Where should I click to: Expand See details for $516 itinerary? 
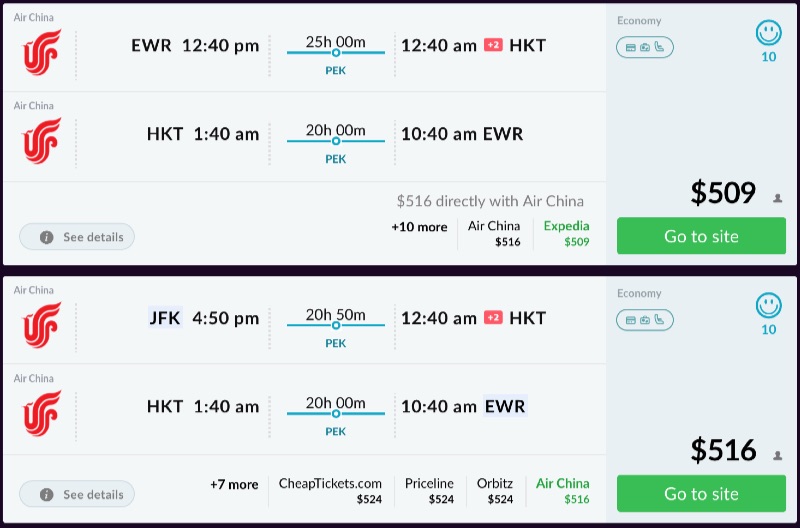pos(77,494)
